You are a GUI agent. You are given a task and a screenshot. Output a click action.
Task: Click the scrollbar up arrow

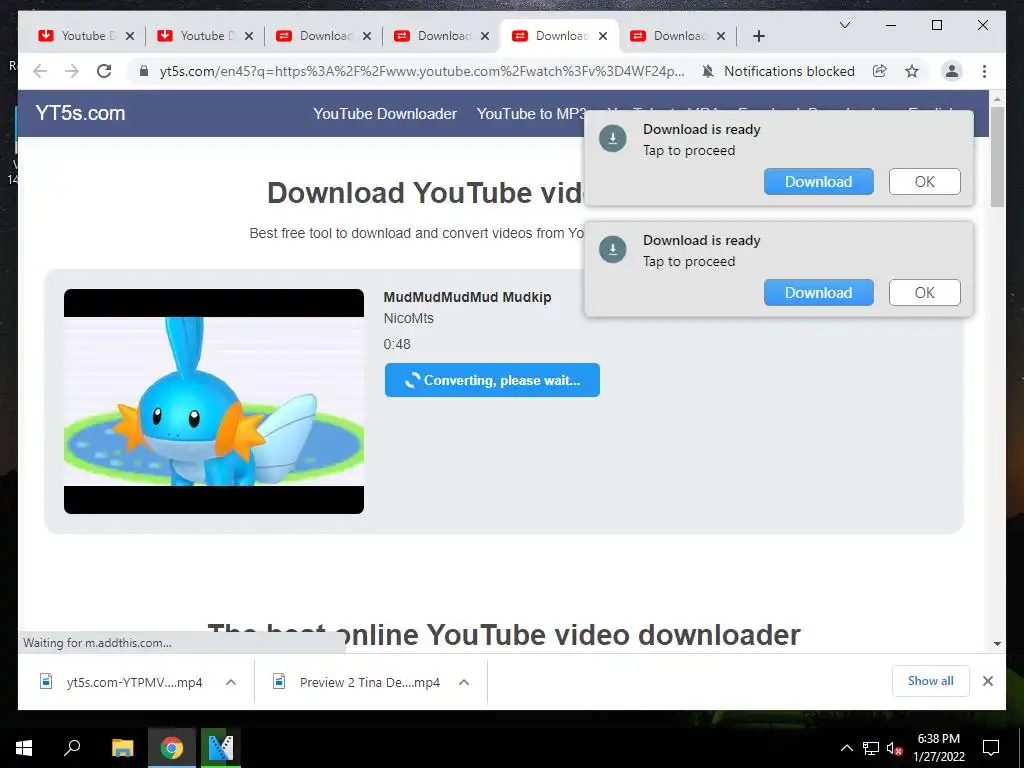[997, 99]
